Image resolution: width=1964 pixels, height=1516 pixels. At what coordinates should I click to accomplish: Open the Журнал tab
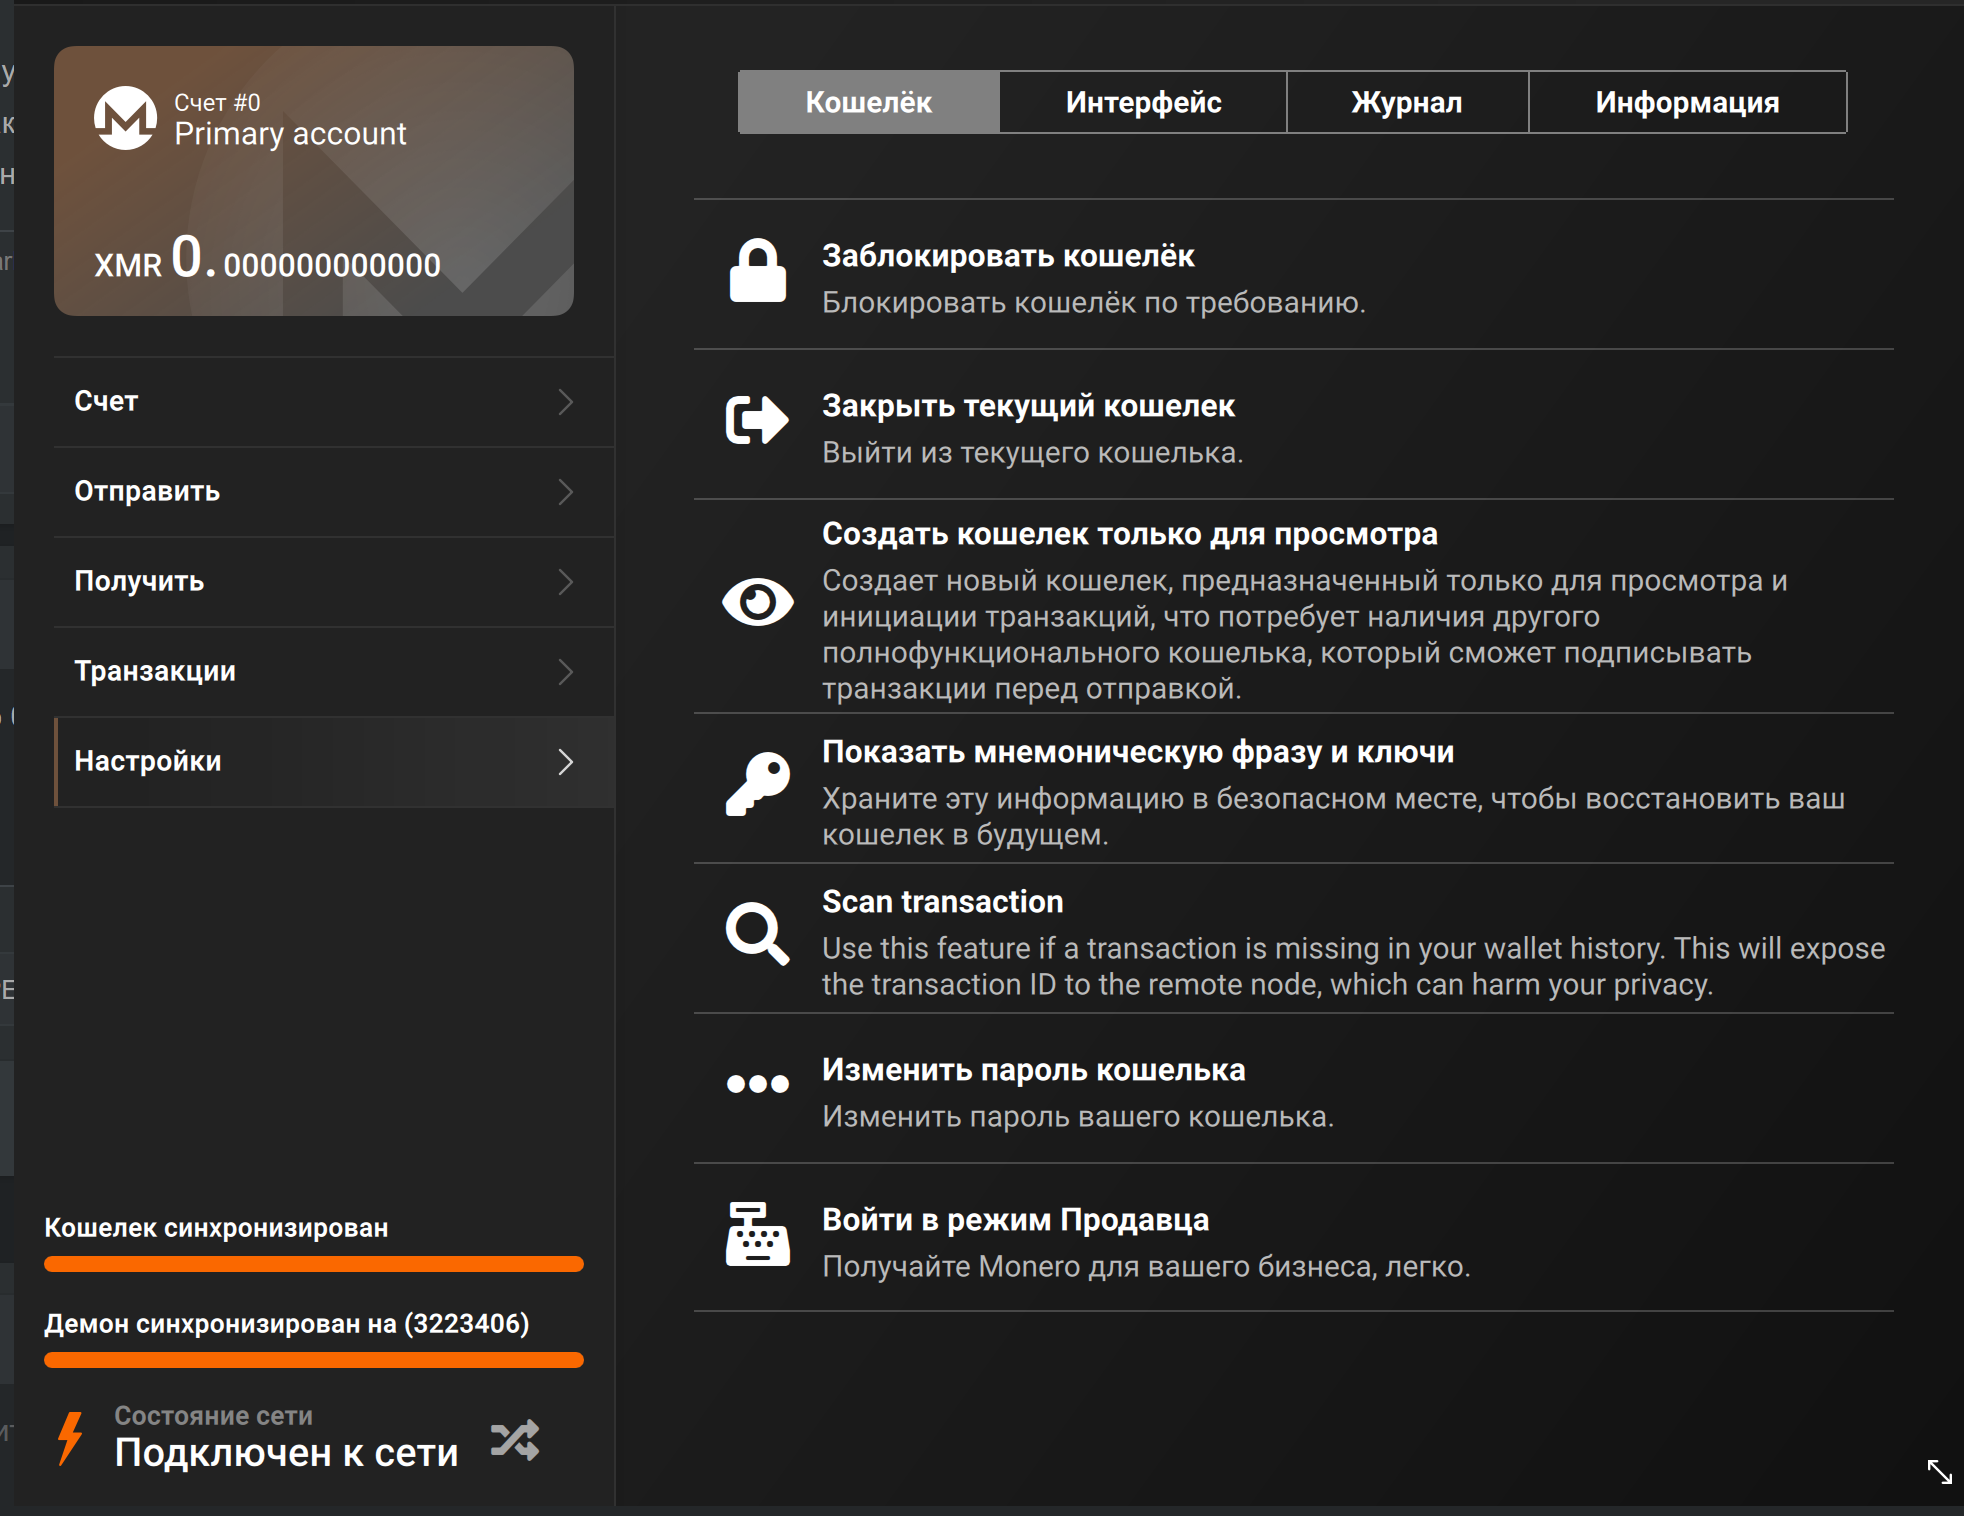1406,102
